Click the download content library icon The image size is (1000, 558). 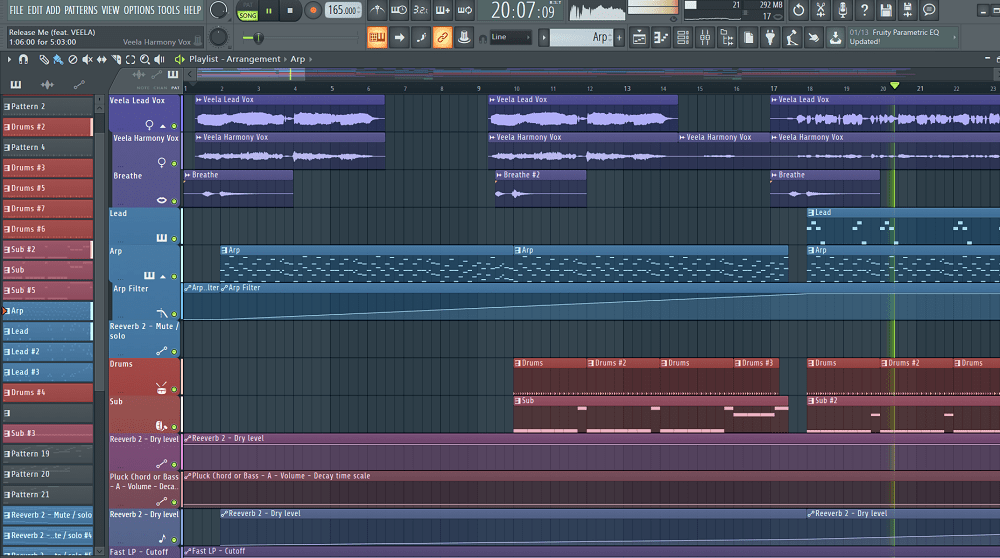[x=835, y=38]
